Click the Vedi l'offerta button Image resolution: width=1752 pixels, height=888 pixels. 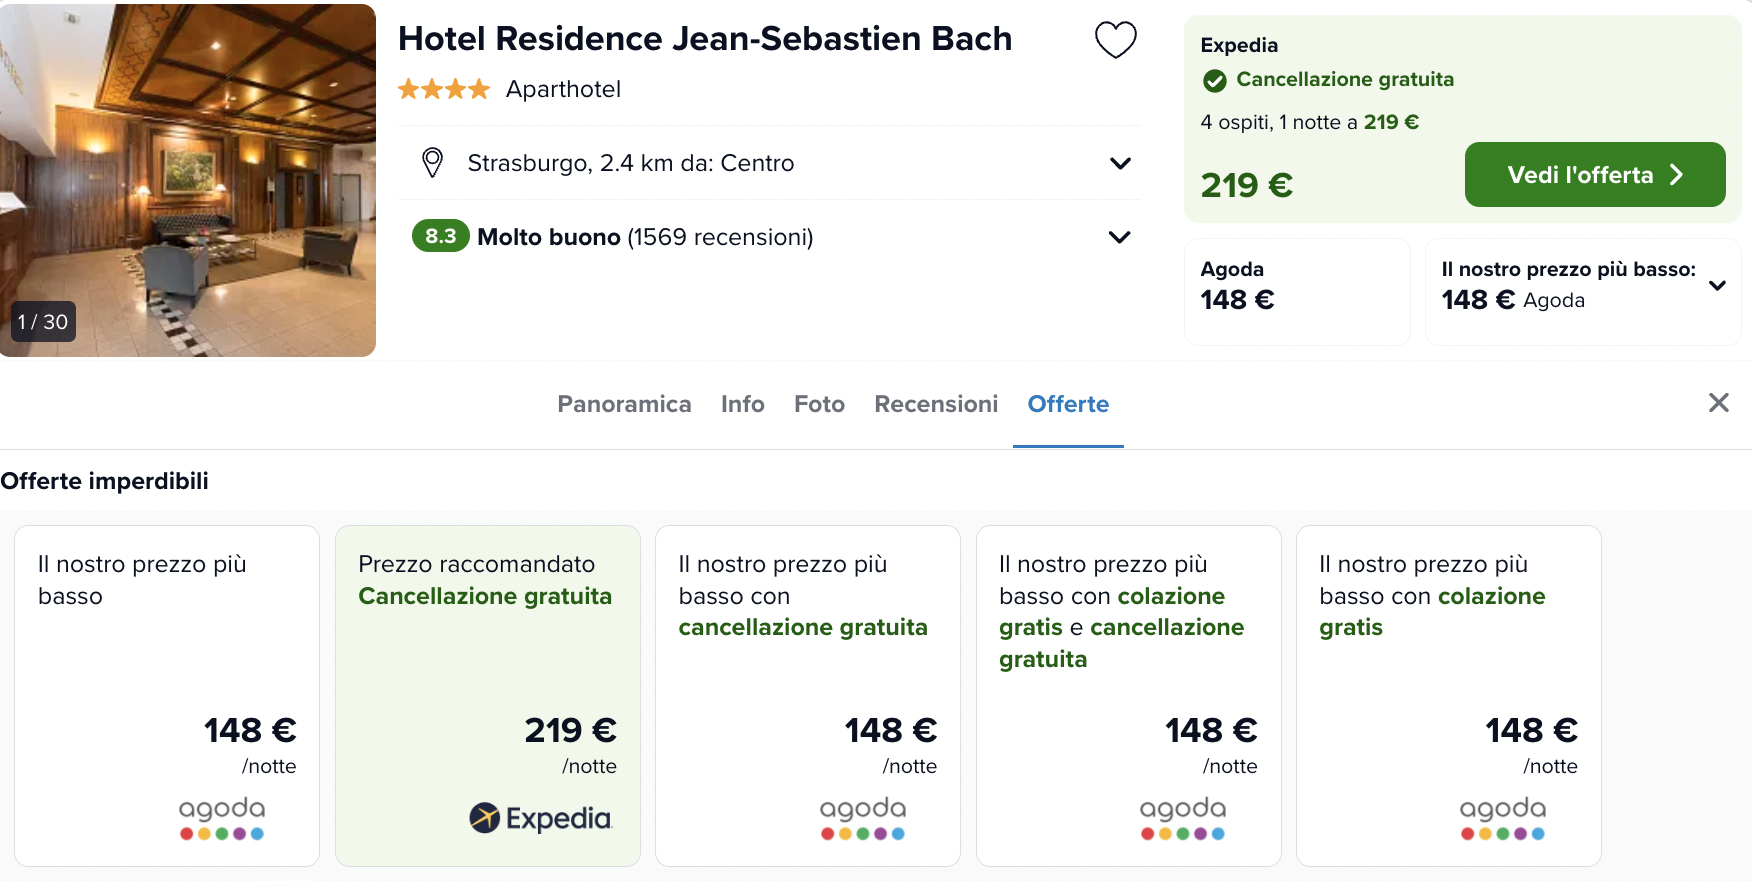point(1594,175)
